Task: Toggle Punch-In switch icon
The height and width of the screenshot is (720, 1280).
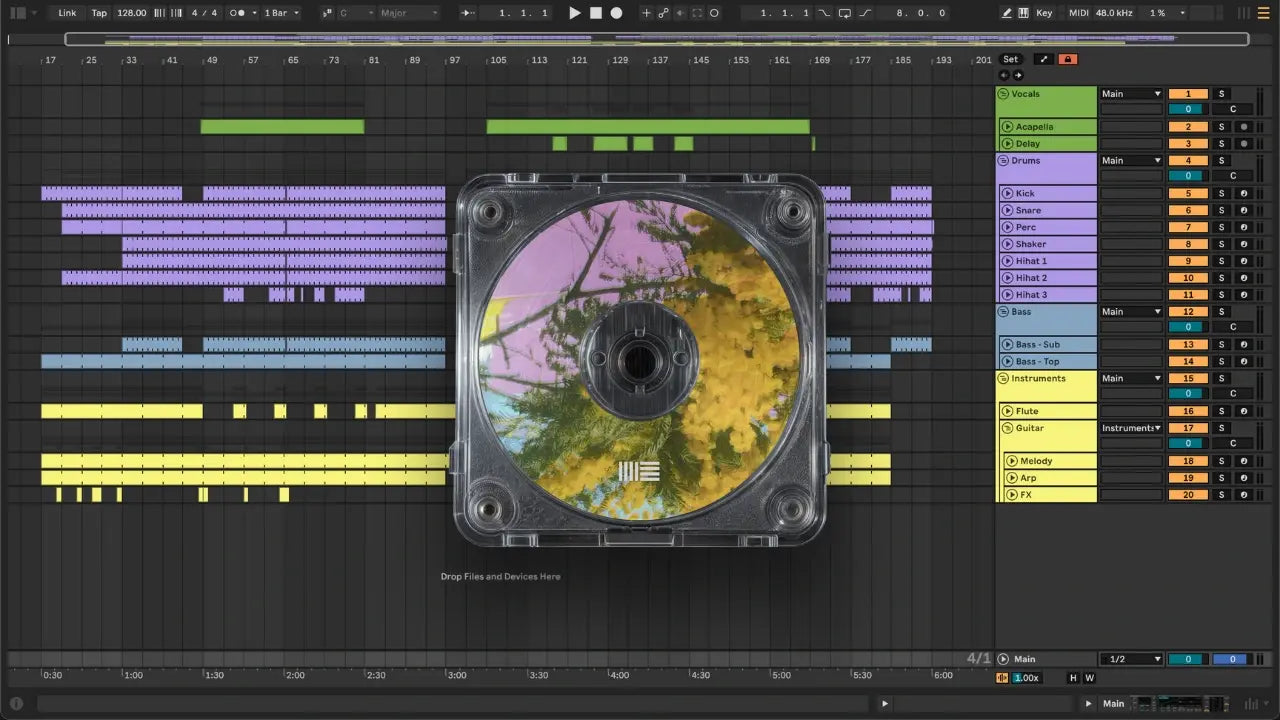Action: (824, 13)
